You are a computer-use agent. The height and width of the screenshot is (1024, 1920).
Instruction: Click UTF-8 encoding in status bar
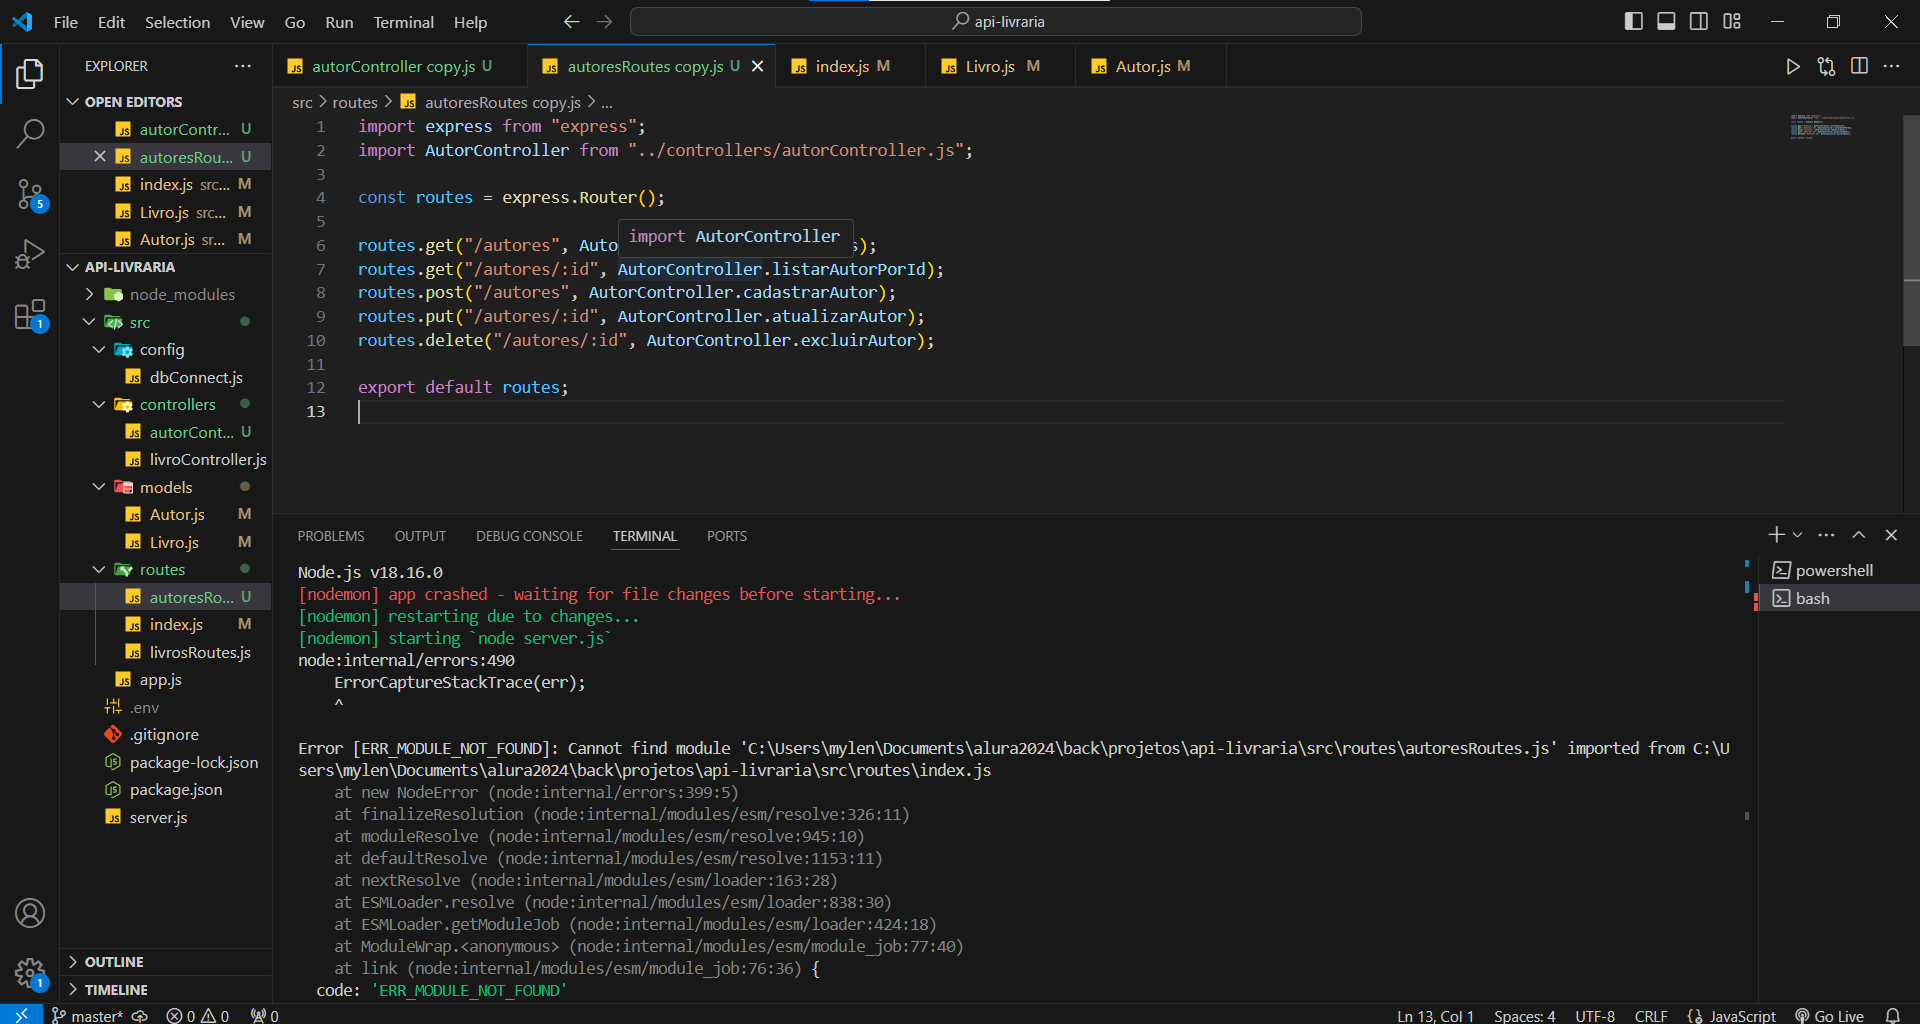click(1595, 1015)
